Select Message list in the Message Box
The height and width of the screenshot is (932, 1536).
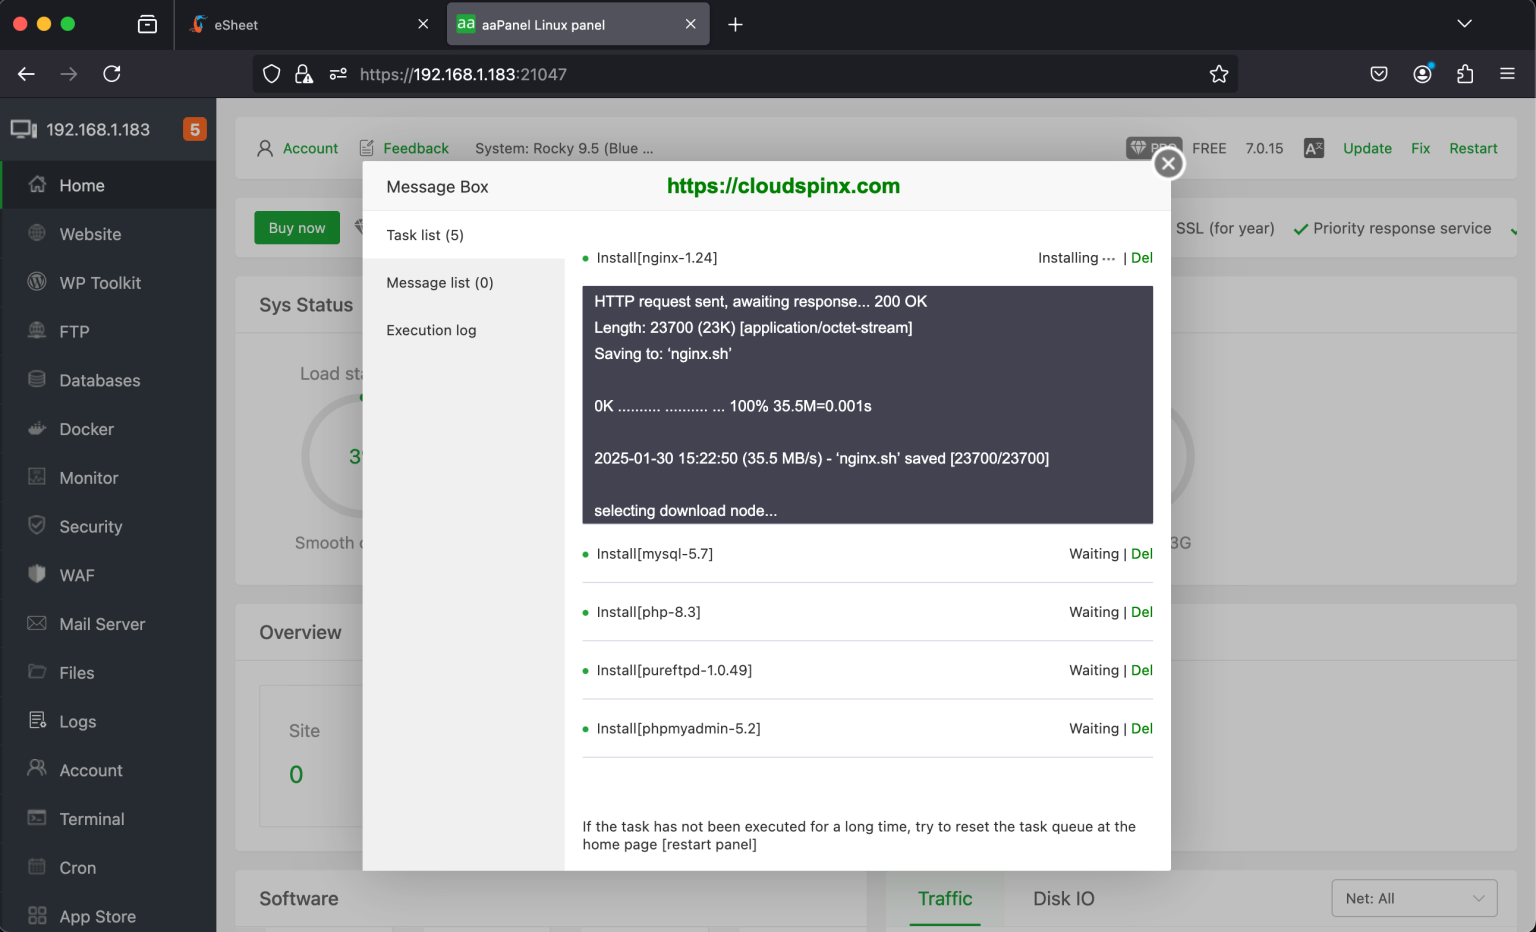tap(440, 282)
